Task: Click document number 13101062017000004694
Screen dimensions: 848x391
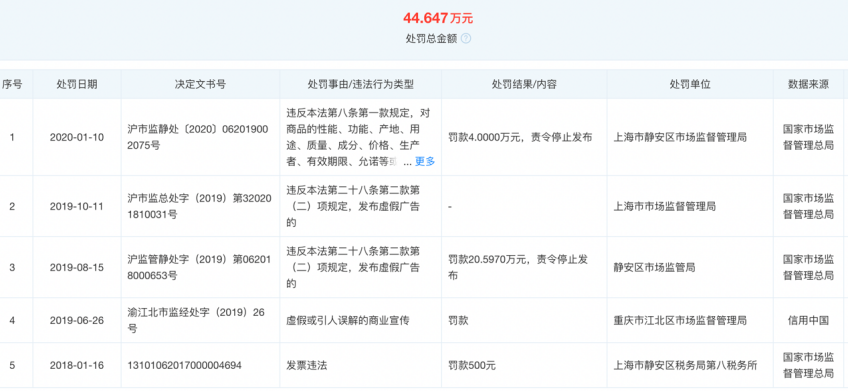Action: point(184,366)
